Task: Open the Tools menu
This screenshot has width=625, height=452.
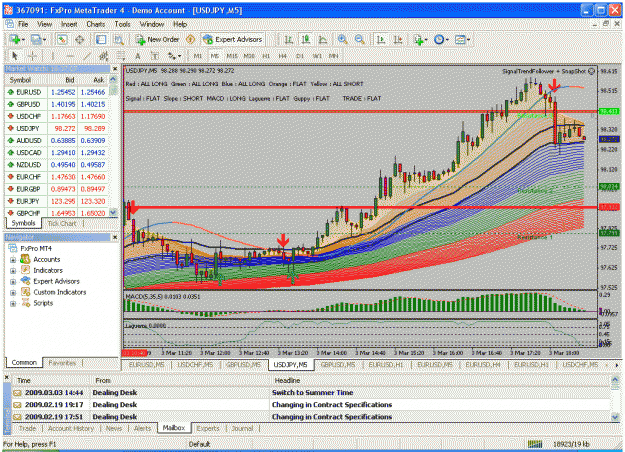Action: pyautogui.click(x=122, y=24)
